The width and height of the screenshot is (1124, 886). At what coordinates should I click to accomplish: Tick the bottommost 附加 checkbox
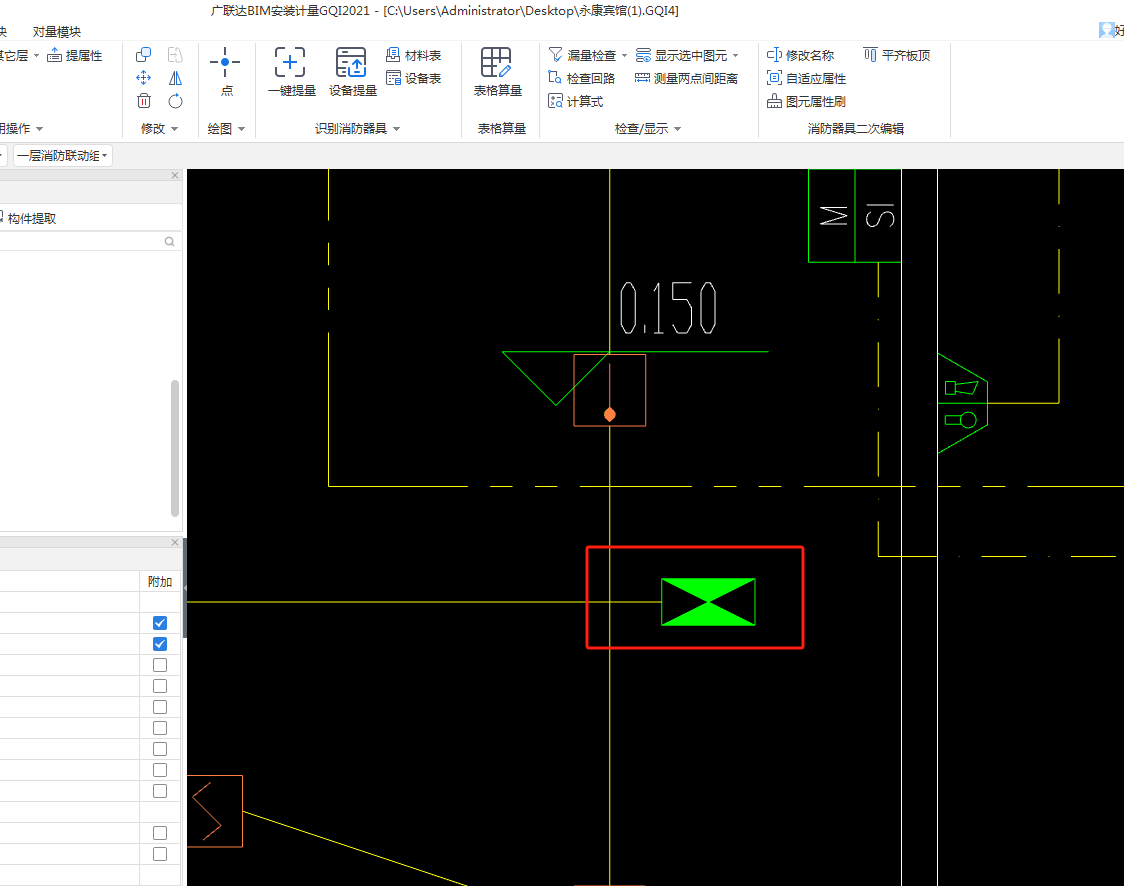point(160,854)
